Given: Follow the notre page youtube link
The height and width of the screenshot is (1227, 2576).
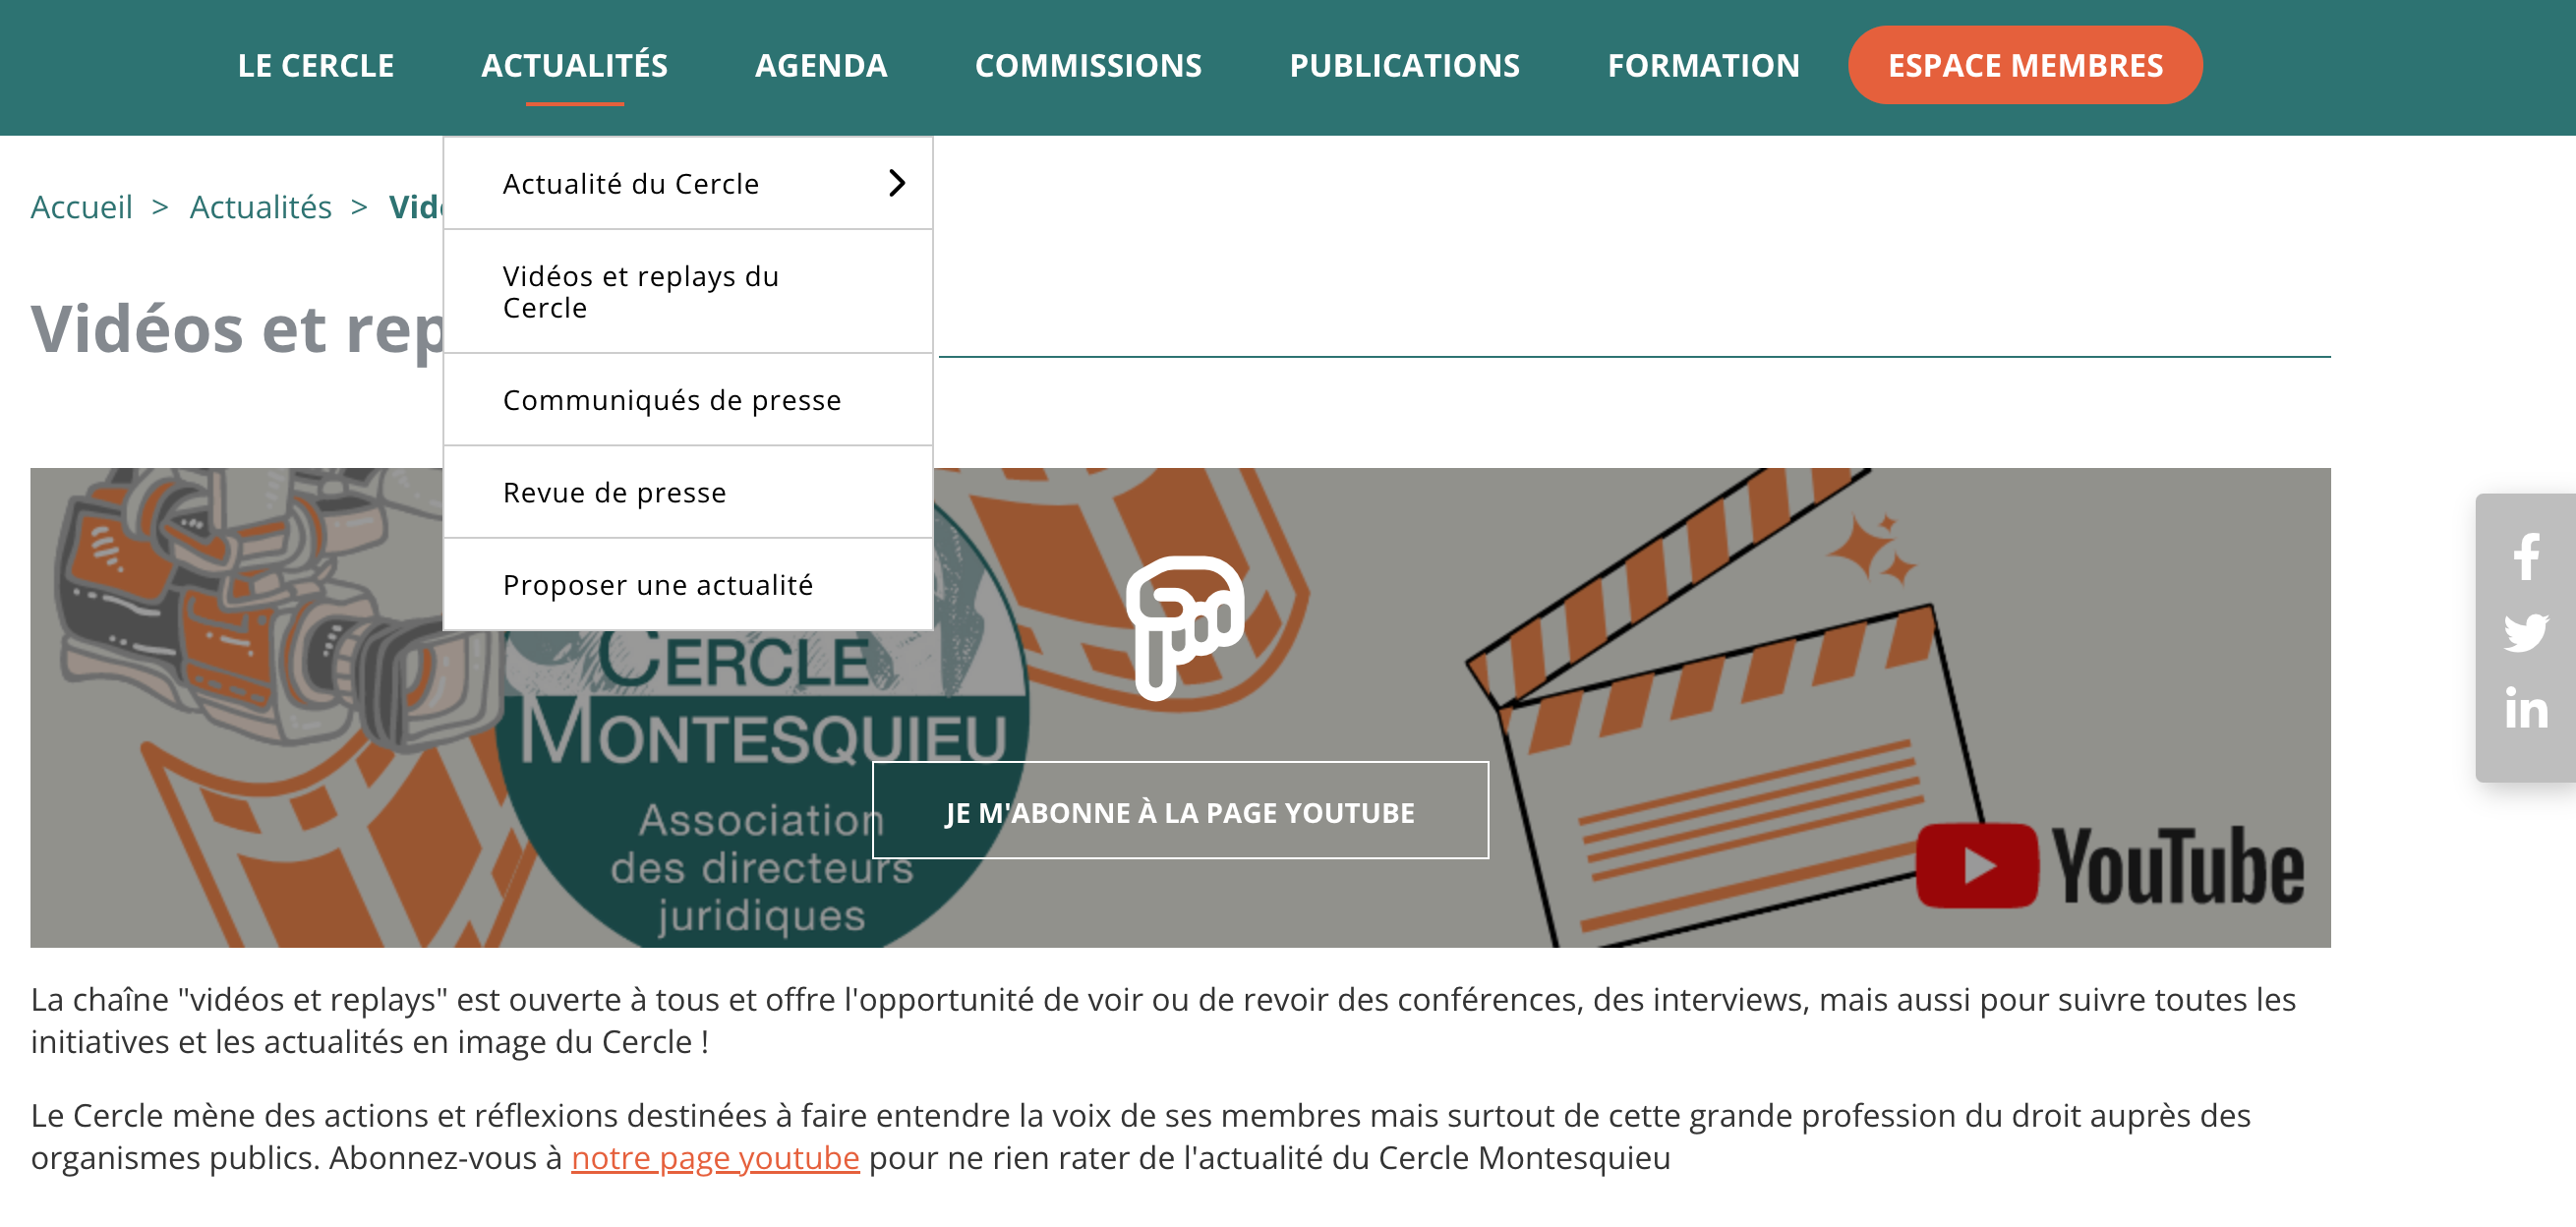Looking at the screenshot, I should pyautogui.click(x=715, y=1158).
